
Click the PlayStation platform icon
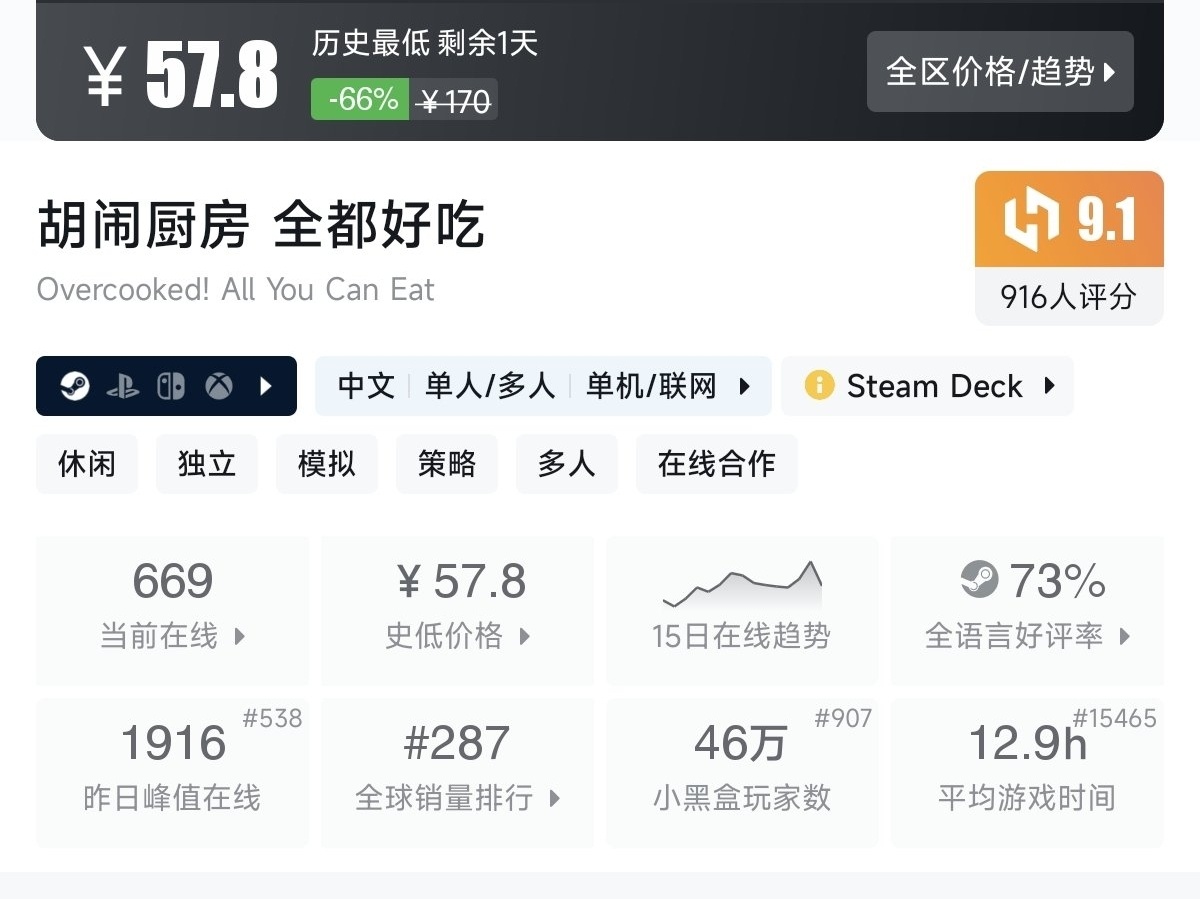(x=123, y=386)
